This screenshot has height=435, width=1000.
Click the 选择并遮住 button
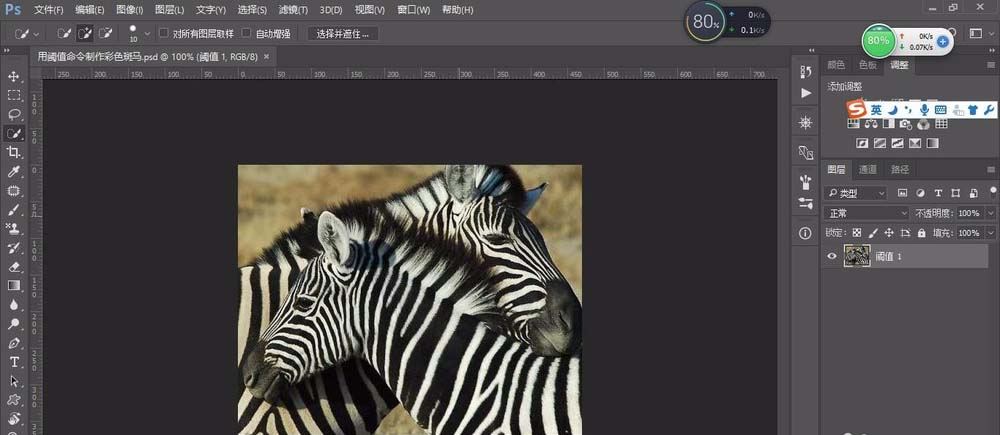pos(342,34)
